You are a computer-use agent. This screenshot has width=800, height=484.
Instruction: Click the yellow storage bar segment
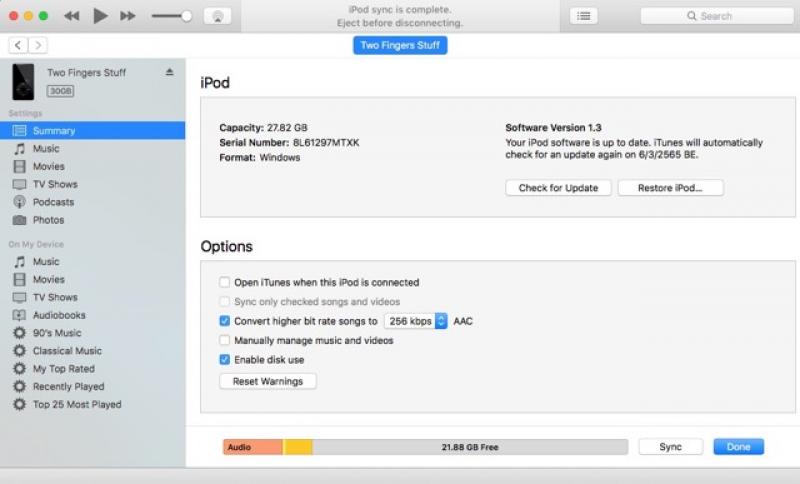[x=298, y=447]
